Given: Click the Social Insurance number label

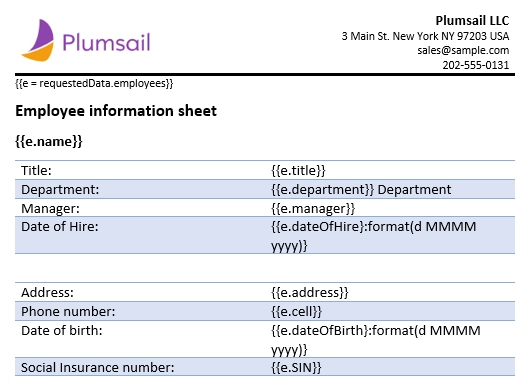Looking at the screenshot, I should coord(98,367).
